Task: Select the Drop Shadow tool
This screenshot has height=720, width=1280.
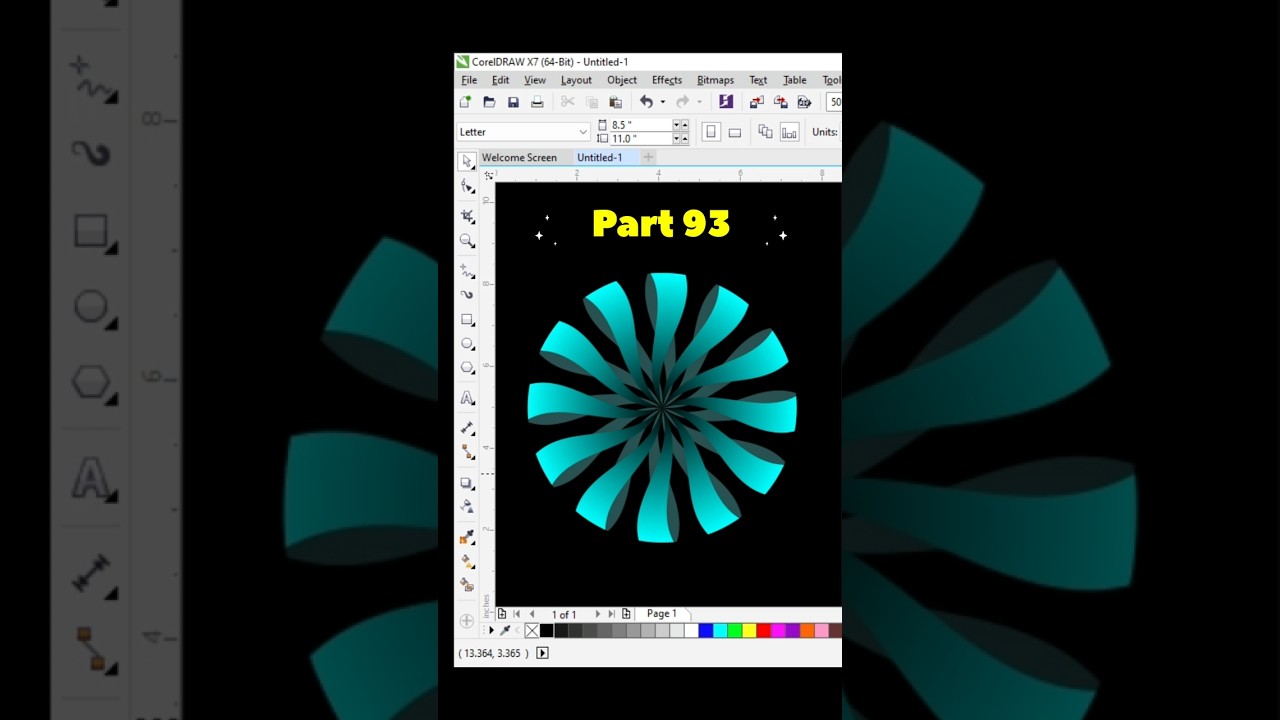Action: click(x=467, y=483)
